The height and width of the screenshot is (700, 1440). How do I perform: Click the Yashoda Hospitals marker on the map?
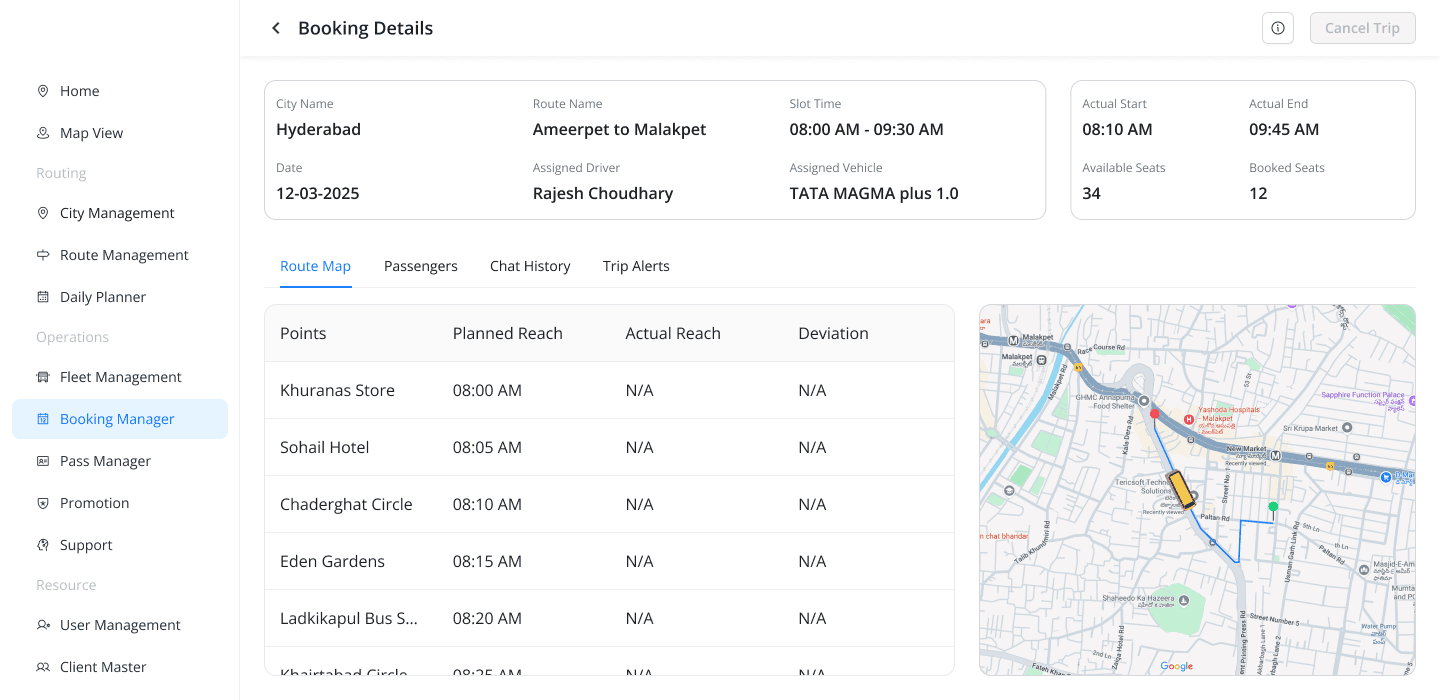click(x=1189, y=419)
